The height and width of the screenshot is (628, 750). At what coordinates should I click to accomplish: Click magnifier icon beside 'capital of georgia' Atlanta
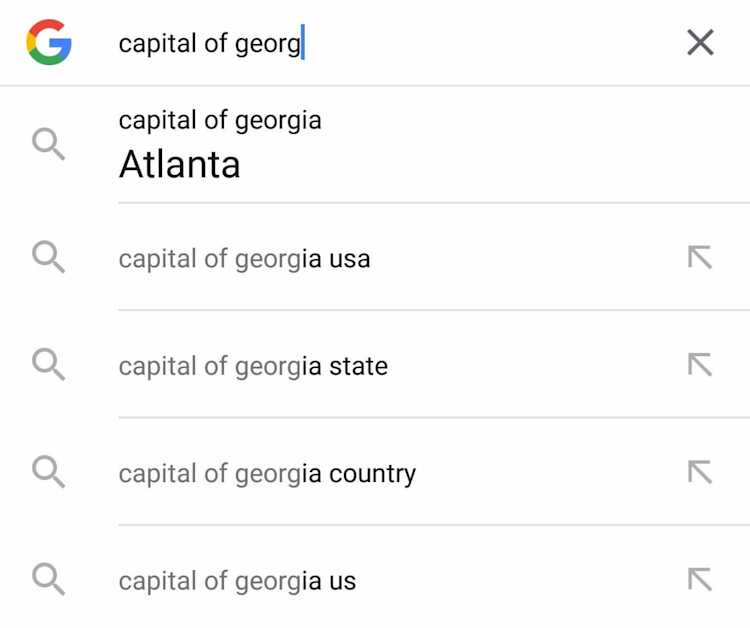(x=48, y=143)
